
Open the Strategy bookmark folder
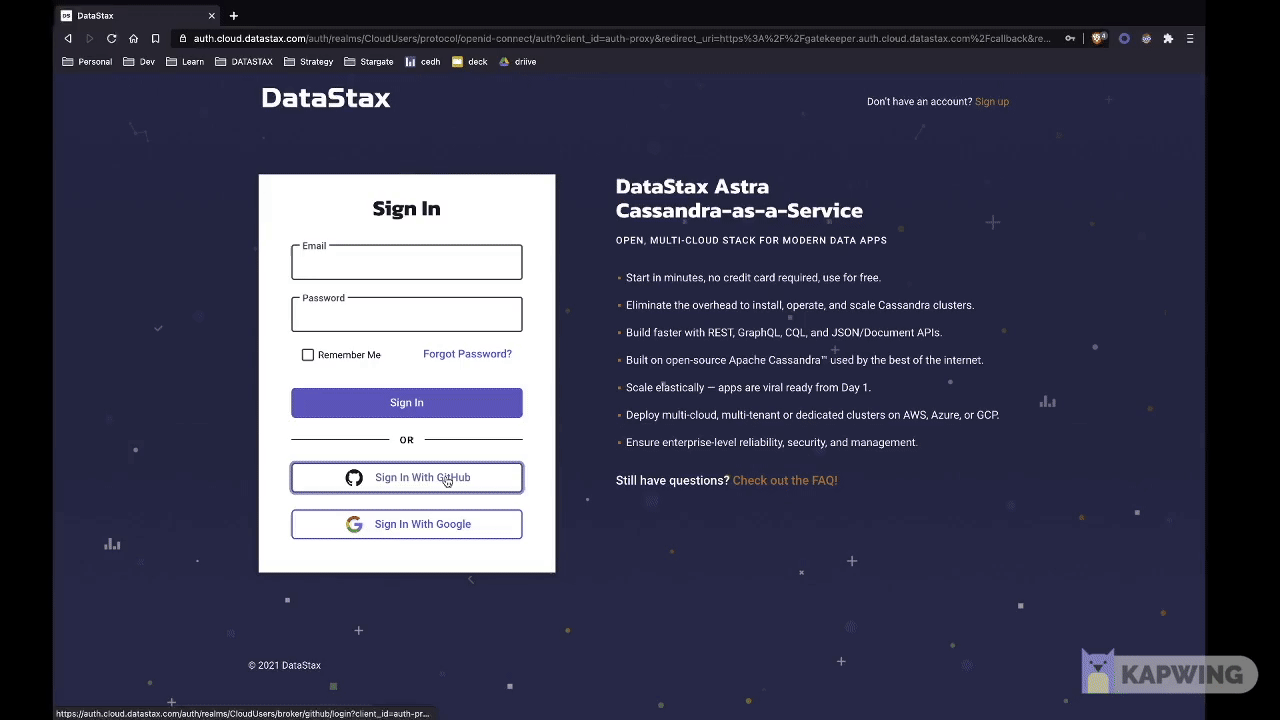(x=309, y=62)
